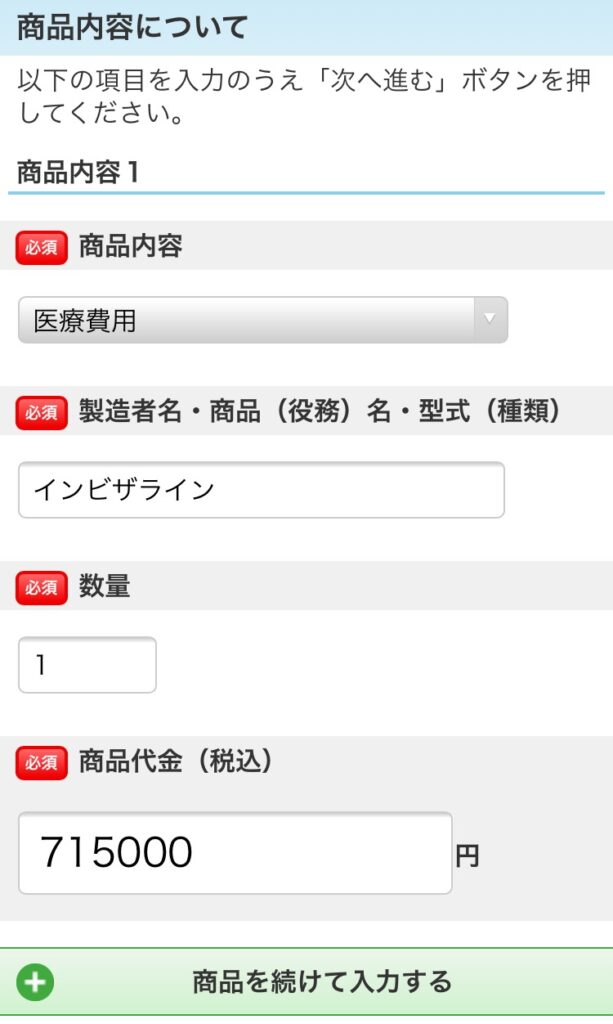Click the price field showing 715000

pos(235,853)
